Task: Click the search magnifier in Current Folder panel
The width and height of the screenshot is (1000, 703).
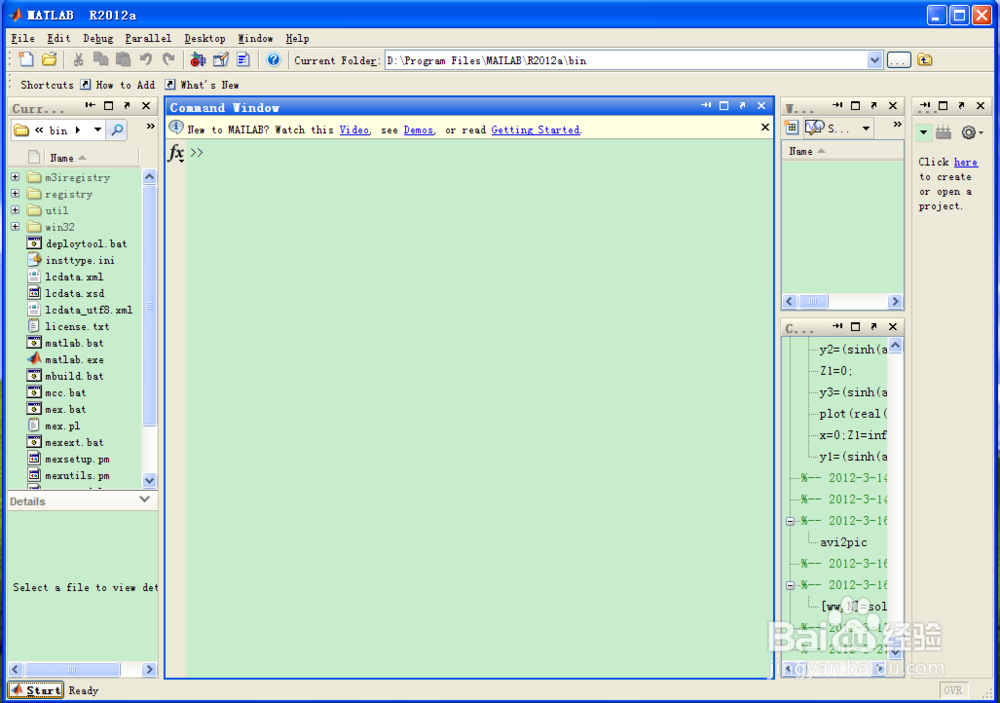Action: pyautogui.click(x=117, y=130)
